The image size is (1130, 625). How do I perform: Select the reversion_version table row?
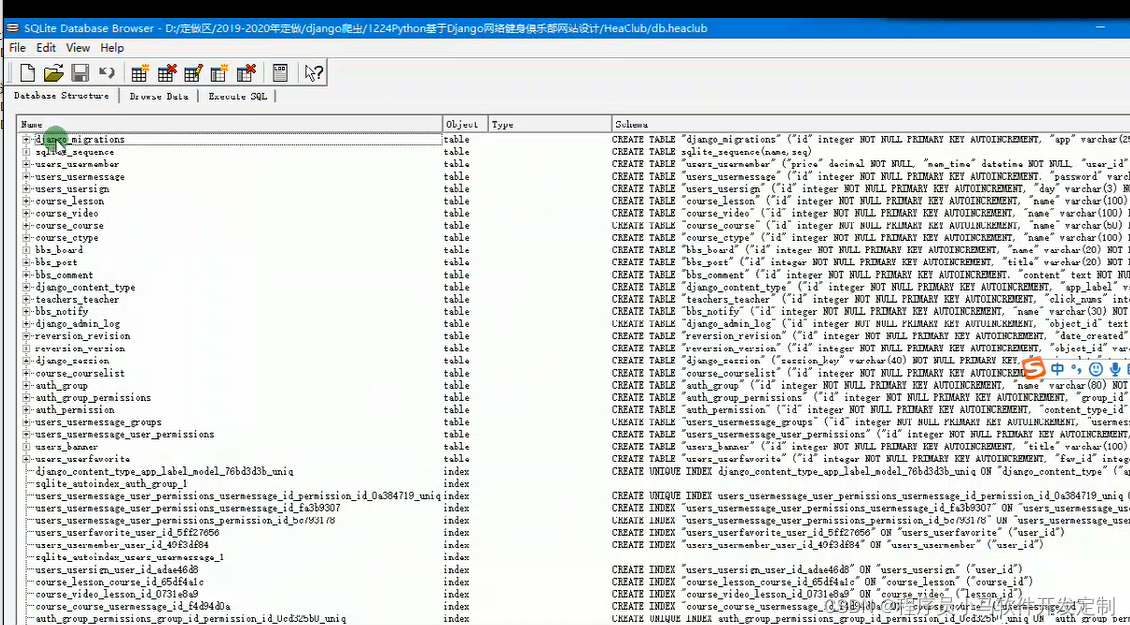point(574,348)
